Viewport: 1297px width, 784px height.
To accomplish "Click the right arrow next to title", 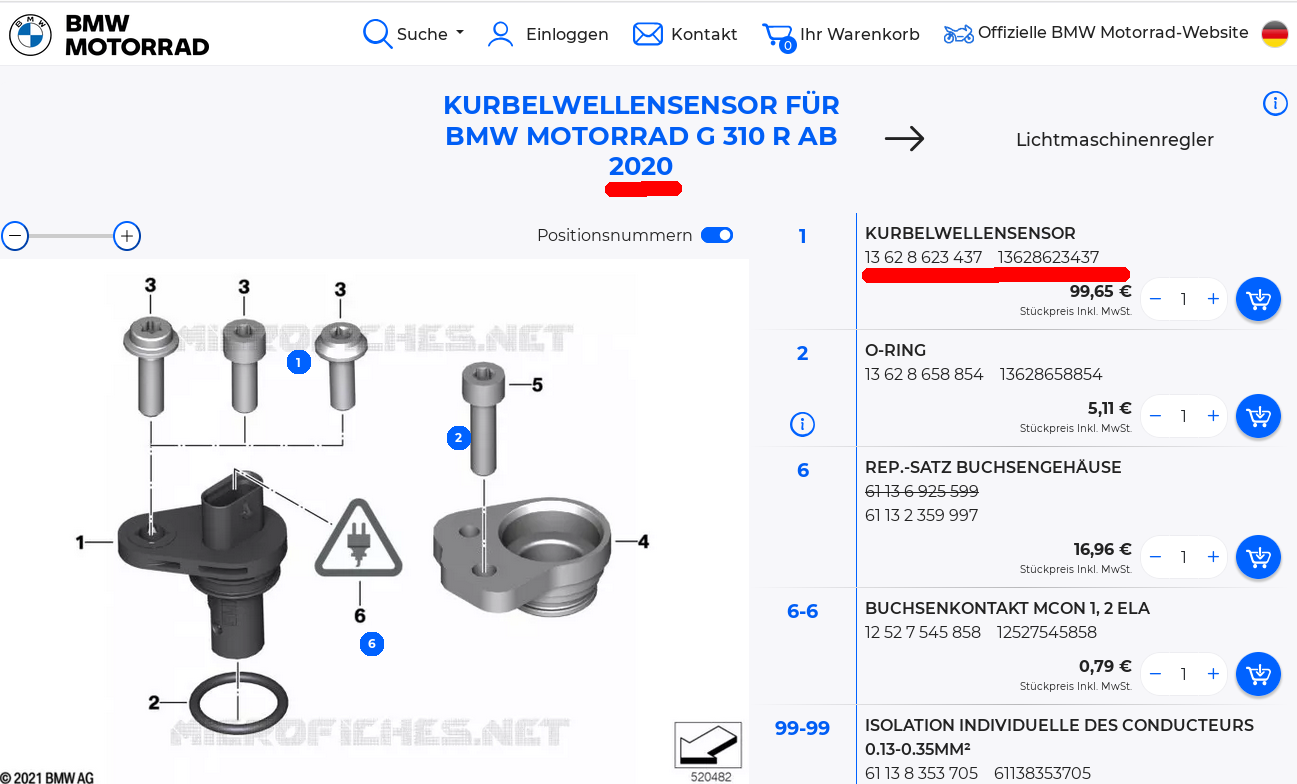I will (x=904, y=139).
